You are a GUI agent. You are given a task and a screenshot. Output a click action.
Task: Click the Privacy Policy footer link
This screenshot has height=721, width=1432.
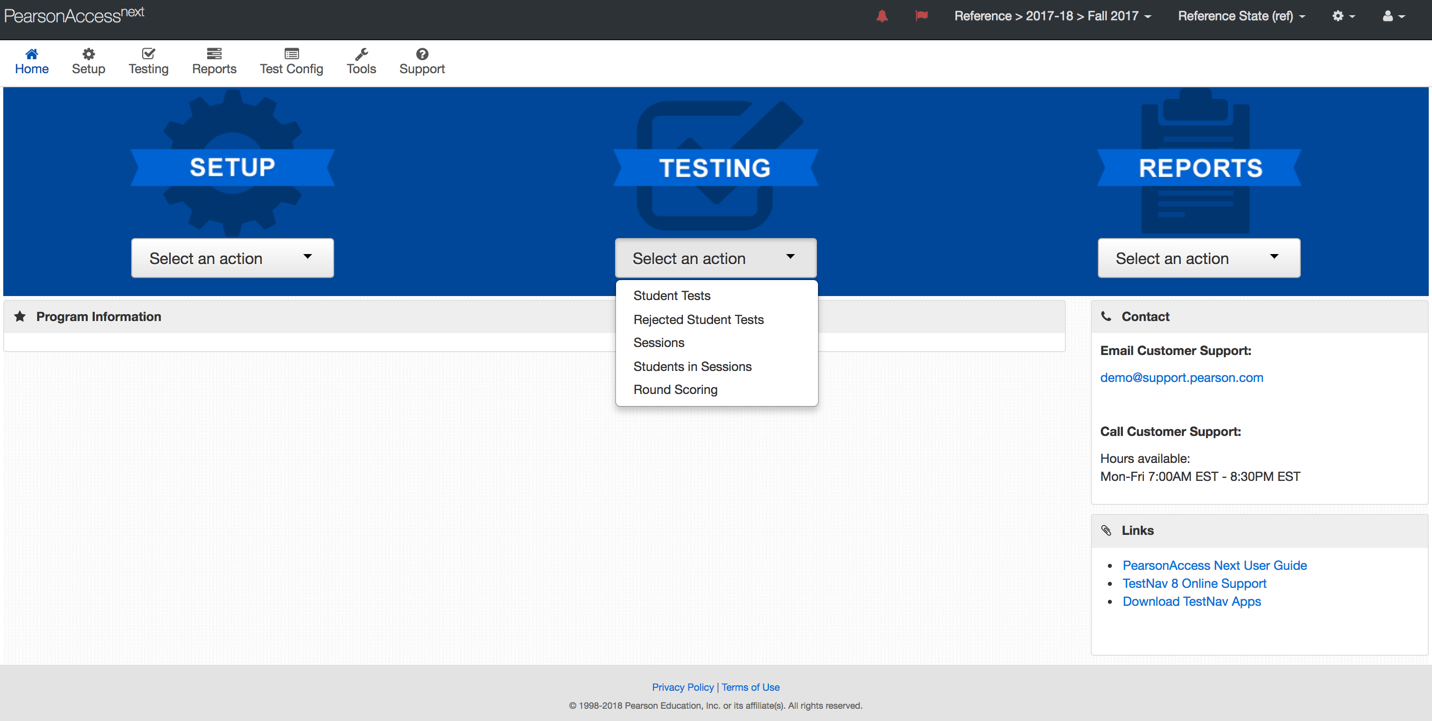683,687
